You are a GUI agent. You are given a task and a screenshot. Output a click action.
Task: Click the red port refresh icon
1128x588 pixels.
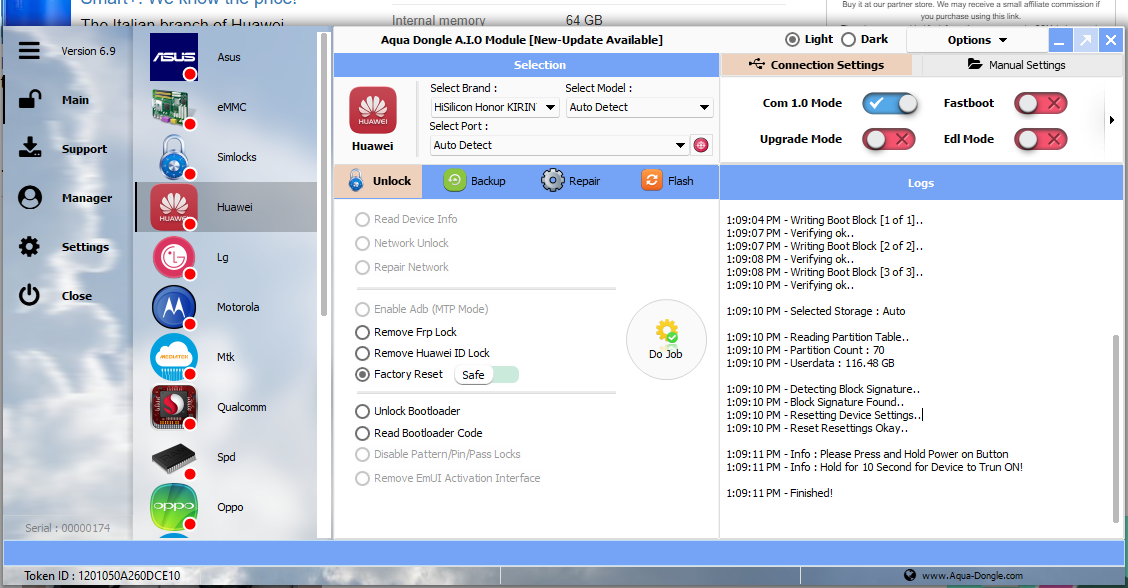pyautogui.click(x=701, y=145)
